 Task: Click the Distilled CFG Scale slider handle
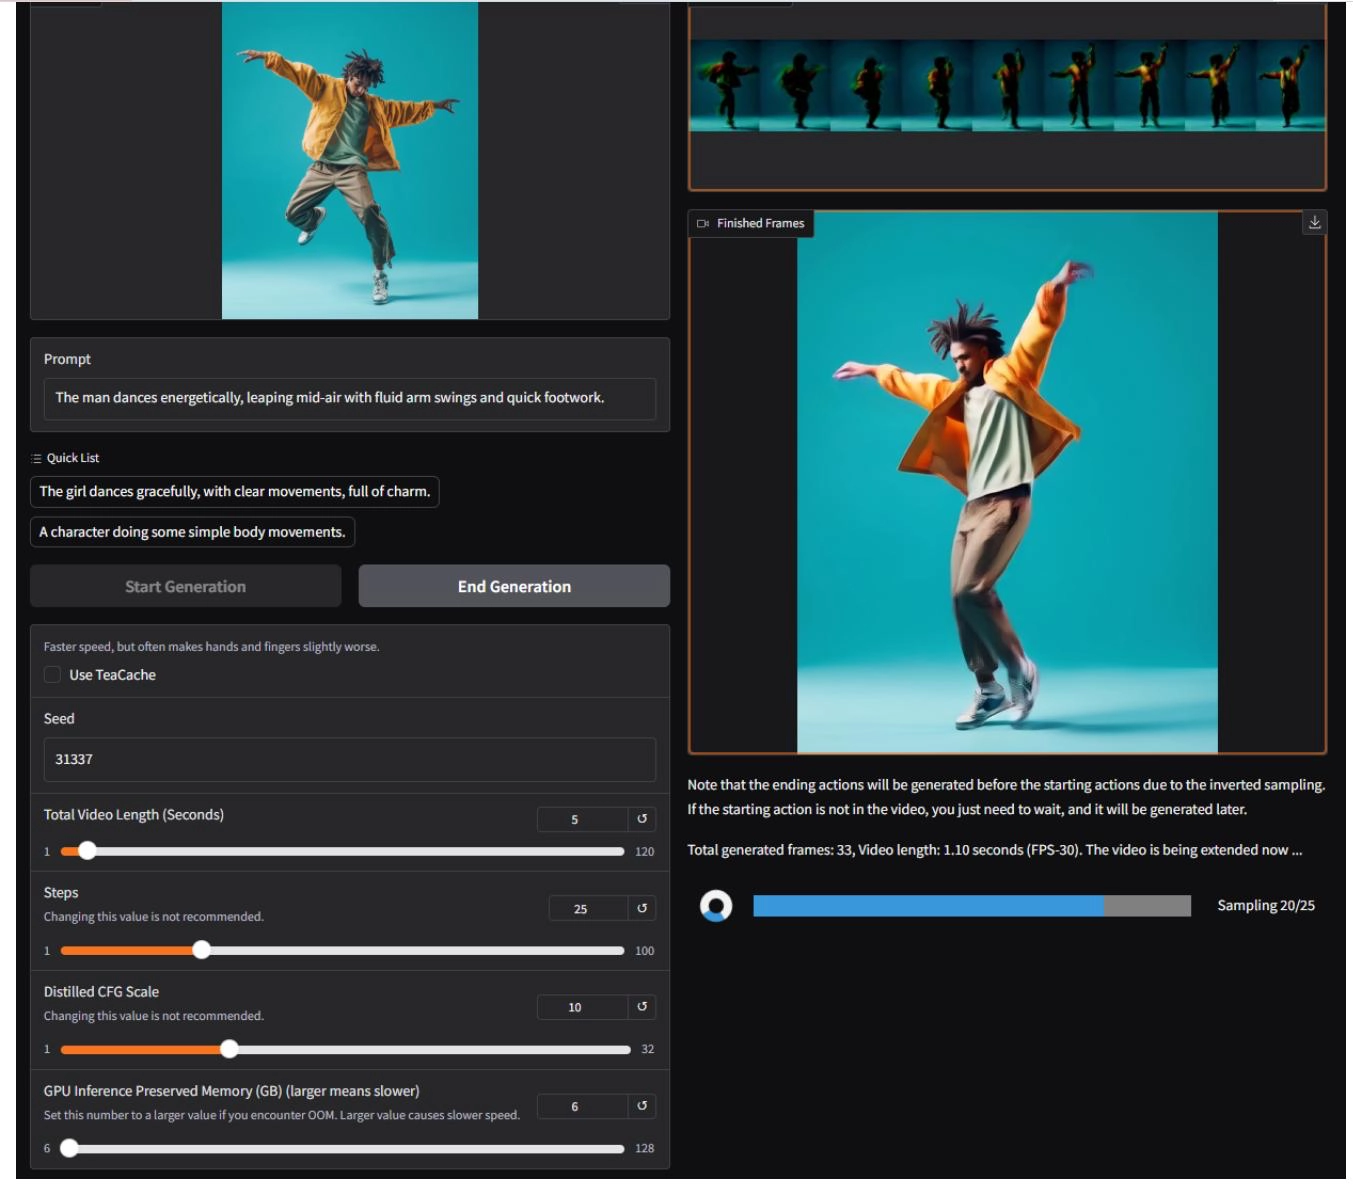pos(230,1049)
